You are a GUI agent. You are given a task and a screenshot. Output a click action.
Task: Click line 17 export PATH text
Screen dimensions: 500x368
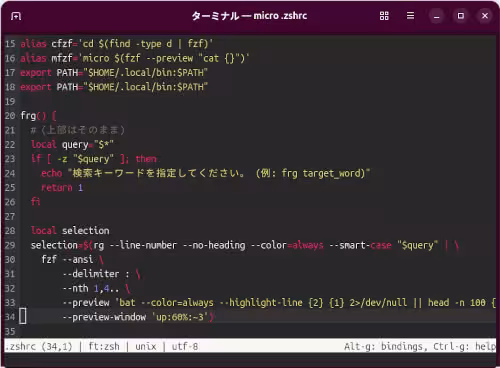tap(114, 73)
